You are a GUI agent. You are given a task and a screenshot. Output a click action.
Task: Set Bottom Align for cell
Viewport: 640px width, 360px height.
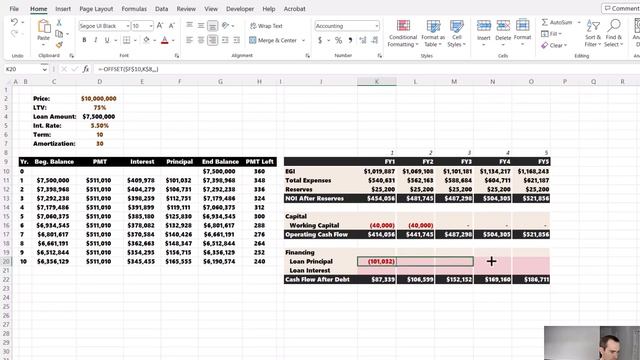(x=212, y=26)
